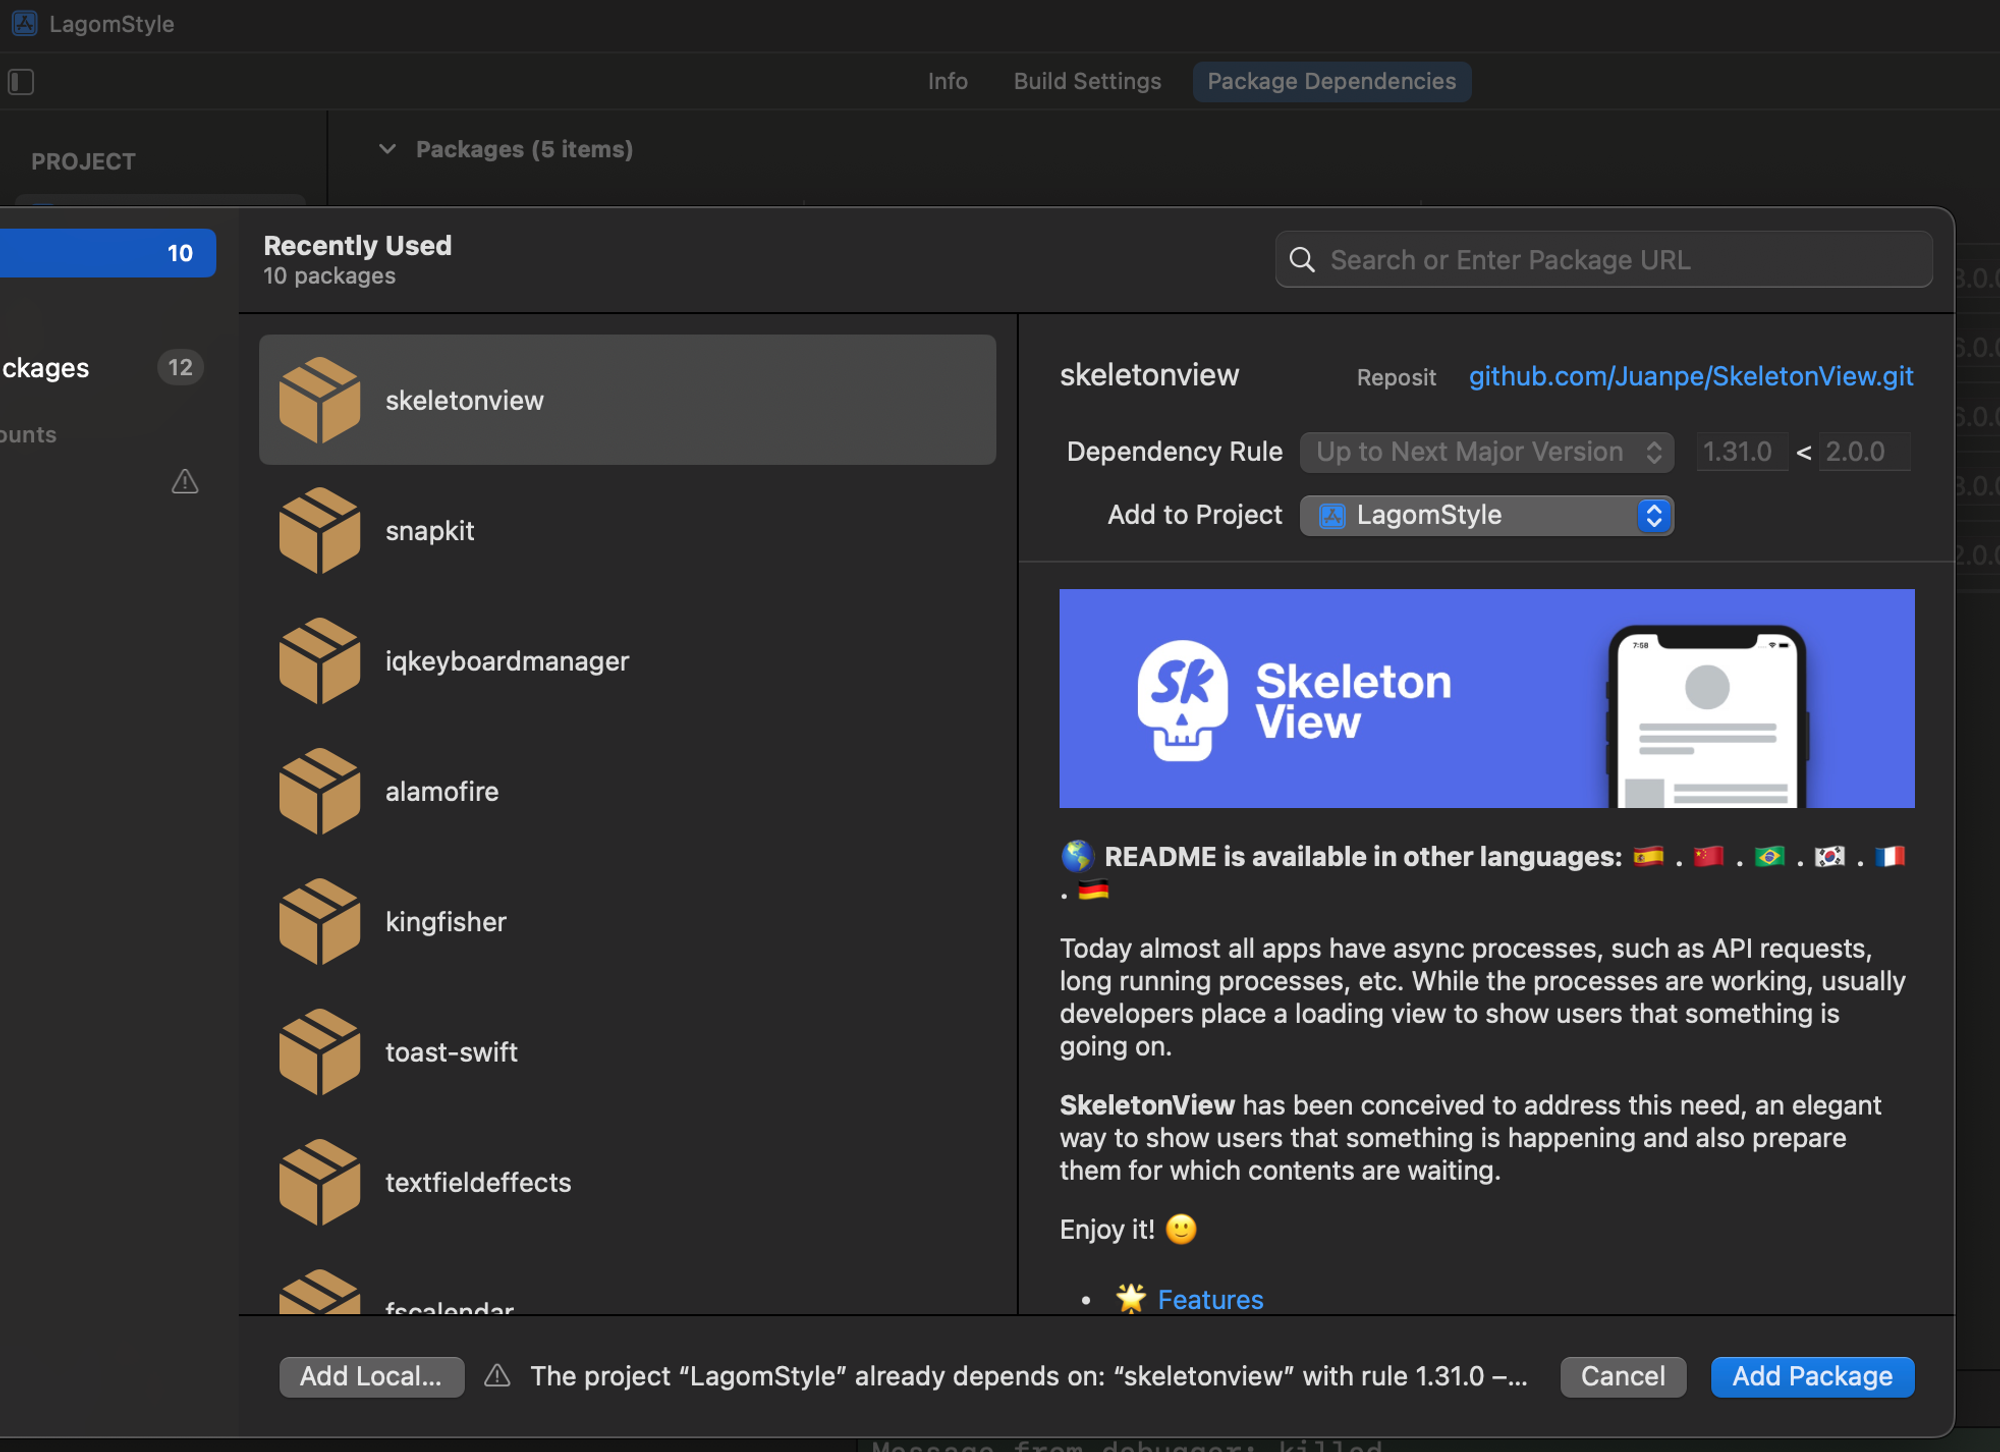2000x1452 pixels.
Task: Click the sidebar warning triangle icon
Action: 185,482
